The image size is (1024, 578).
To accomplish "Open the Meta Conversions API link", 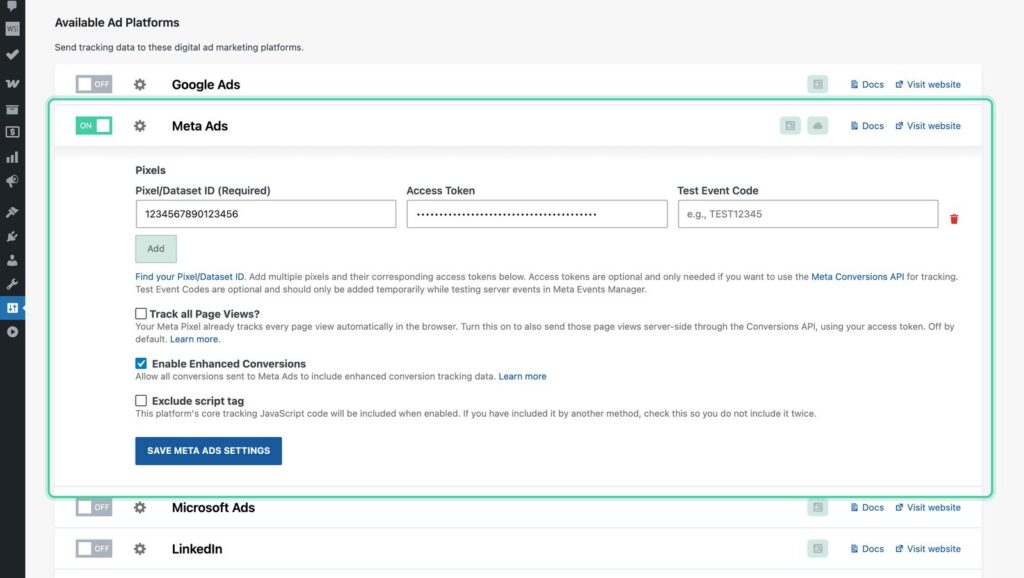I will [x=857, y=277].
